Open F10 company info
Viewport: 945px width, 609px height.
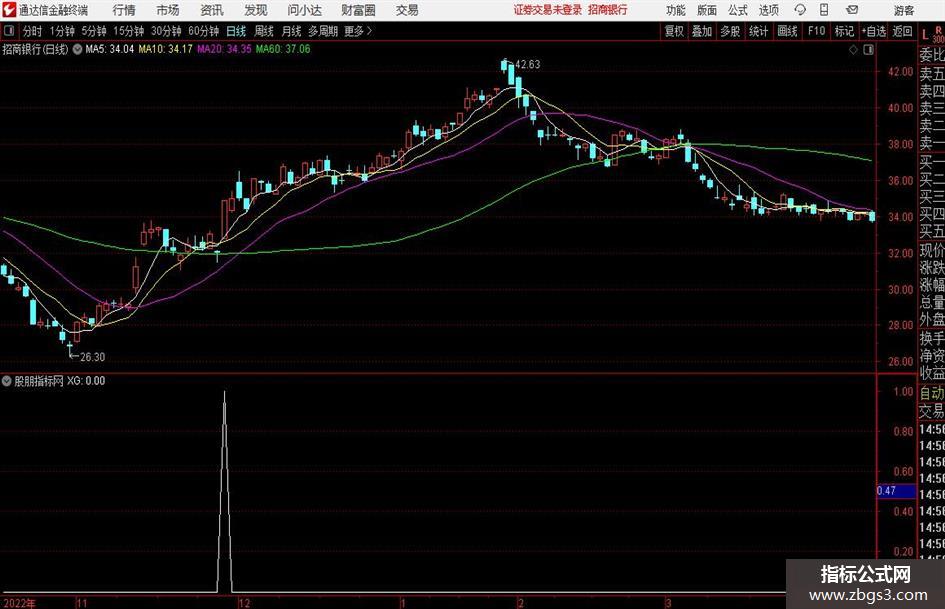coord(816,31)
